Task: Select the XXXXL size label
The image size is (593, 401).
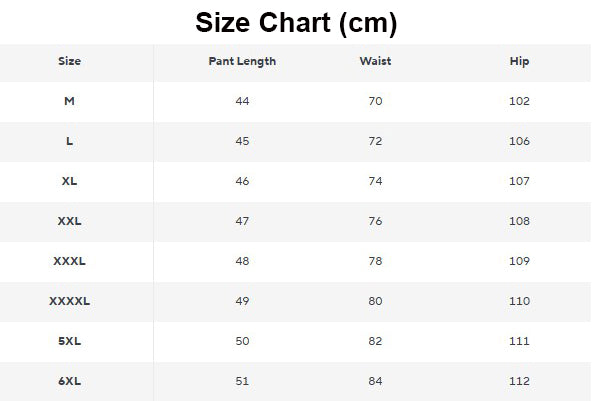Action: pos(70,301)
